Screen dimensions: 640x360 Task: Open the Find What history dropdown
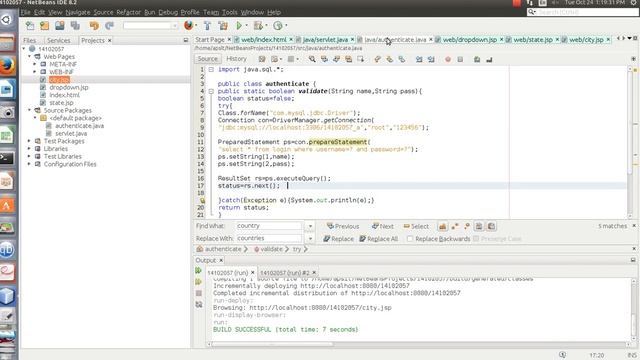click(x=310, y=226)
